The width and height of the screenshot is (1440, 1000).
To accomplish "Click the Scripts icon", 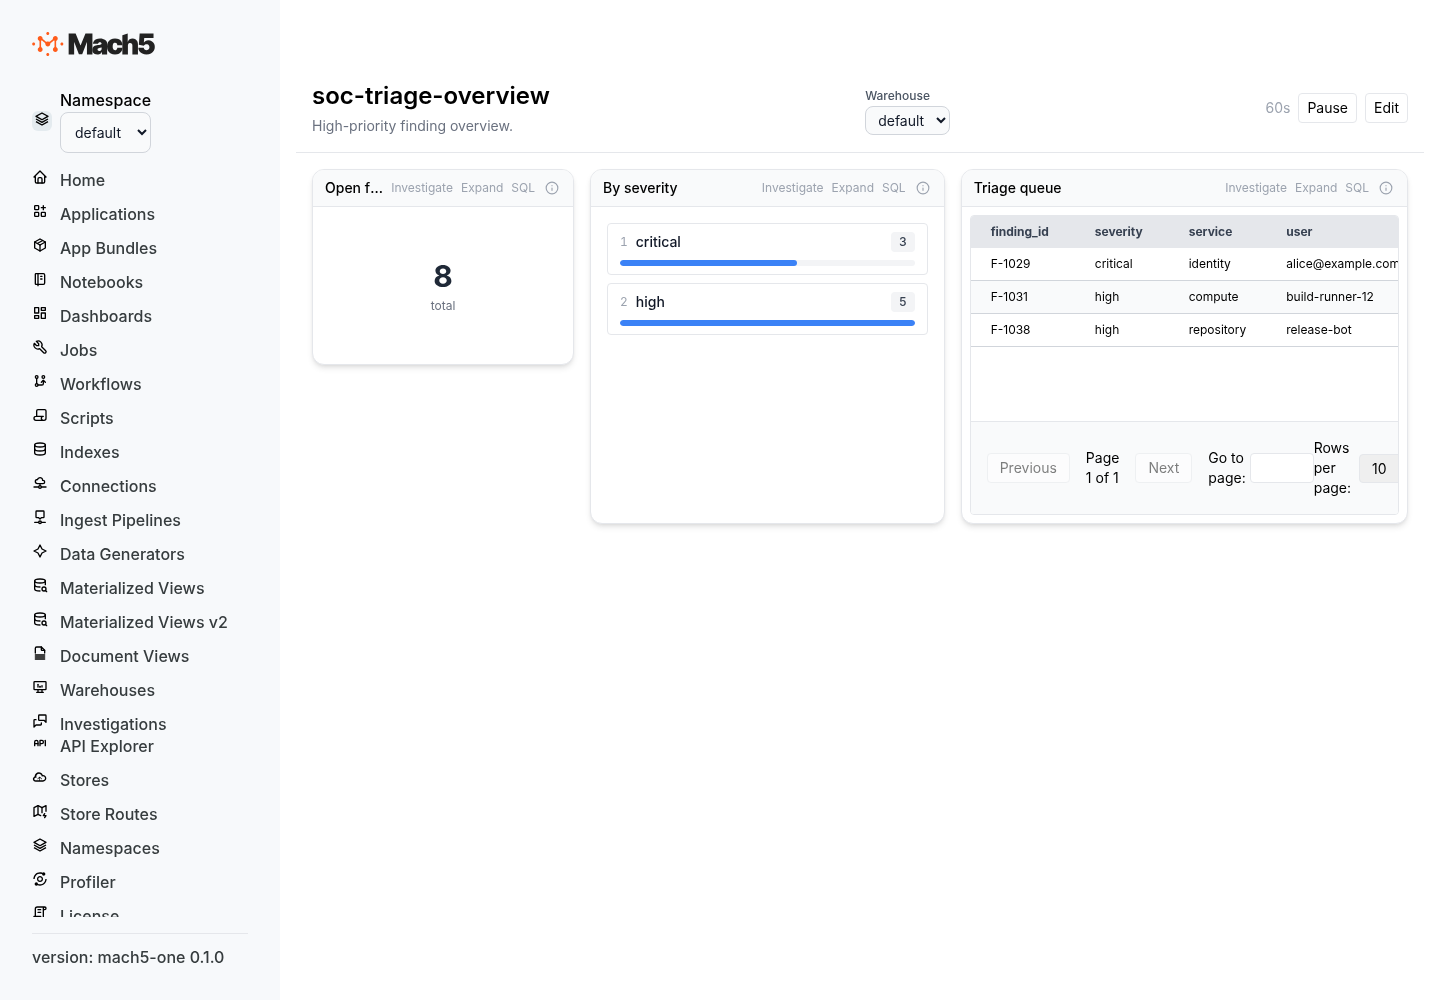I will [x=40, y=416].
